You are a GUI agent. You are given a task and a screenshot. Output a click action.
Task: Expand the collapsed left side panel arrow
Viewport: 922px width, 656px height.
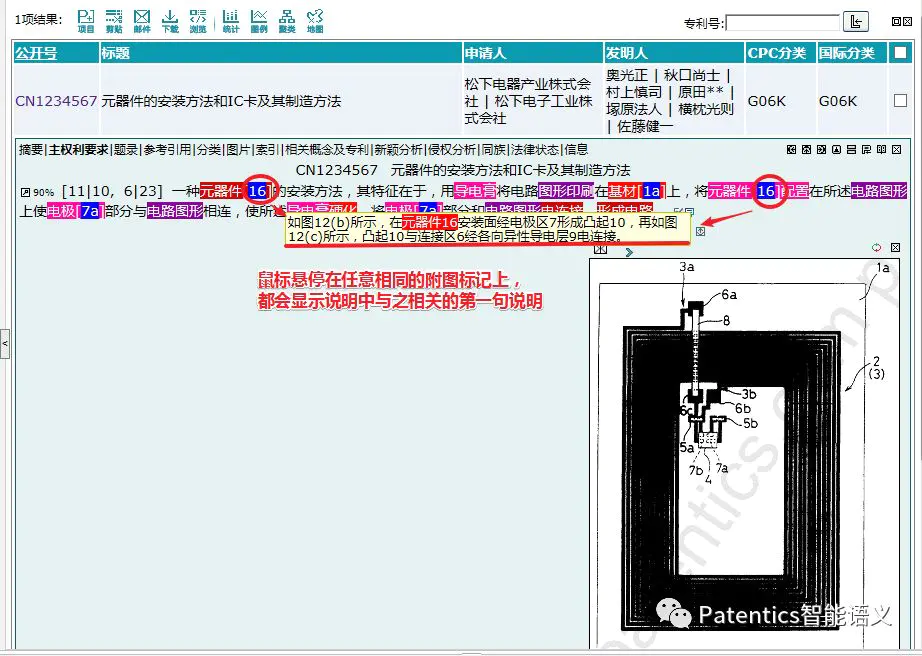click(5, 343)
